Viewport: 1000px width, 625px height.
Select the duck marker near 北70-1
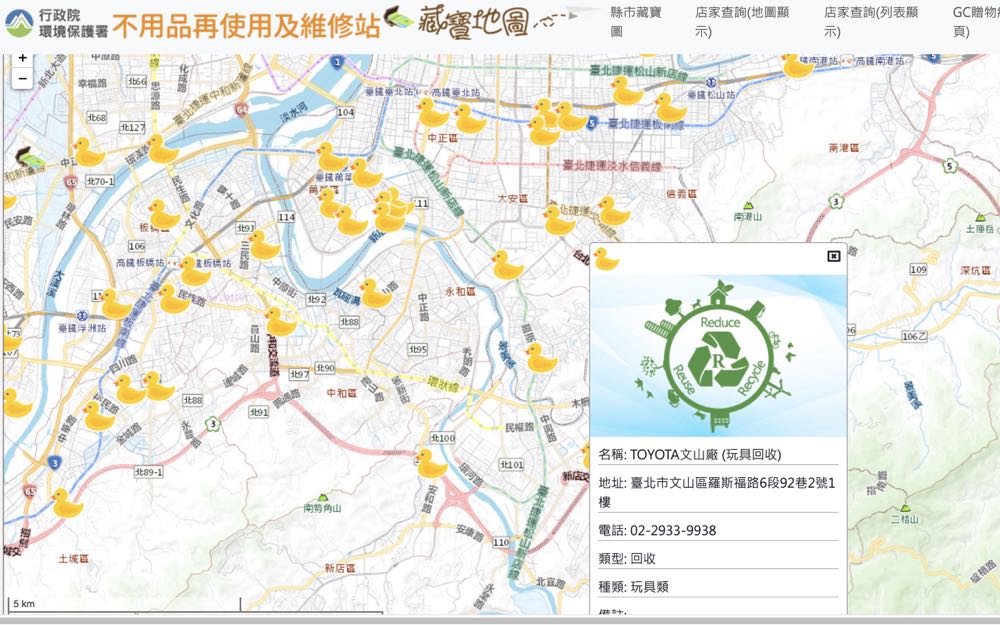[89, 152]
